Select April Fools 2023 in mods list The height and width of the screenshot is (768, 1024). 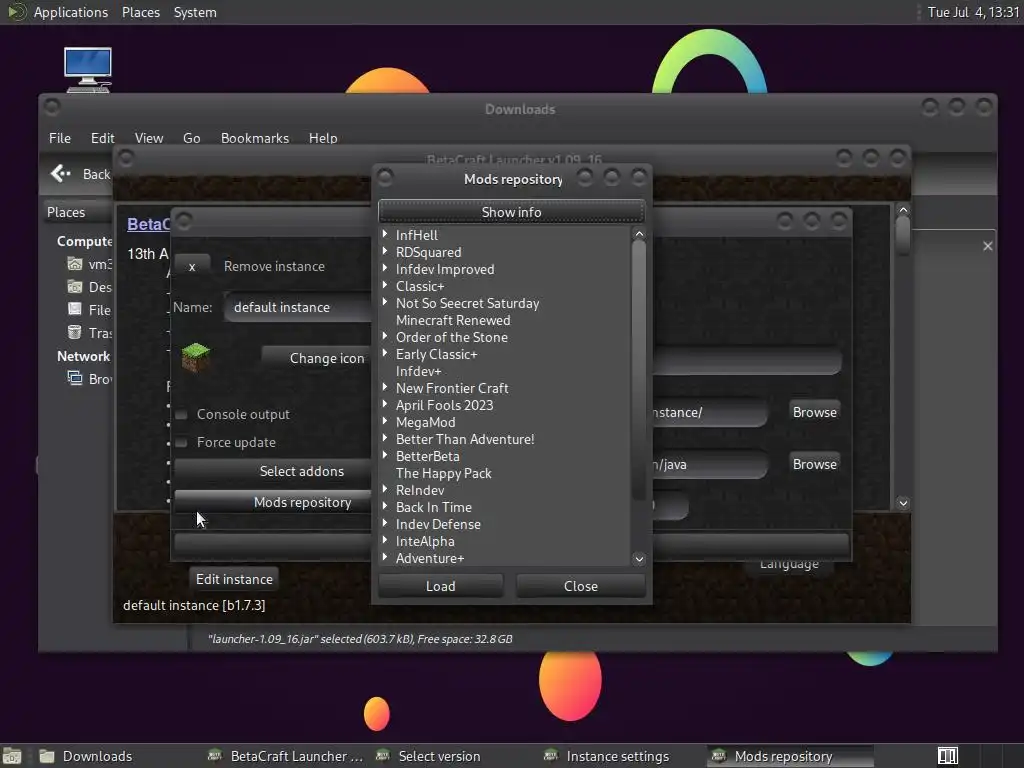445,405
